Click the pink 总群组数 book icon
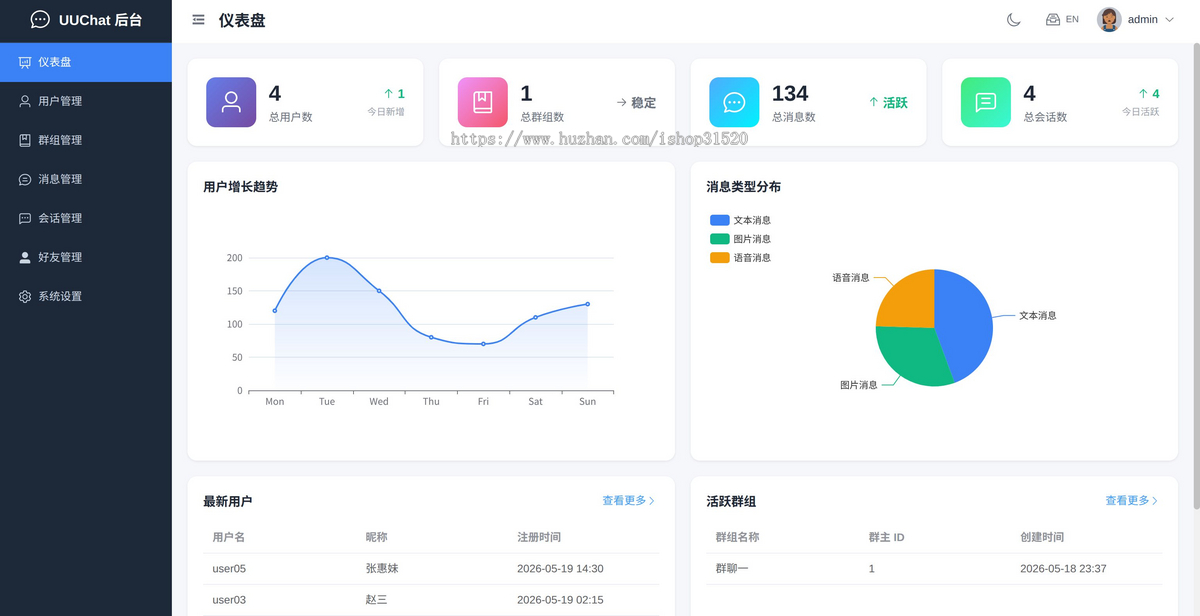This screenshot has width=1200, height=616. coord(483,102)
